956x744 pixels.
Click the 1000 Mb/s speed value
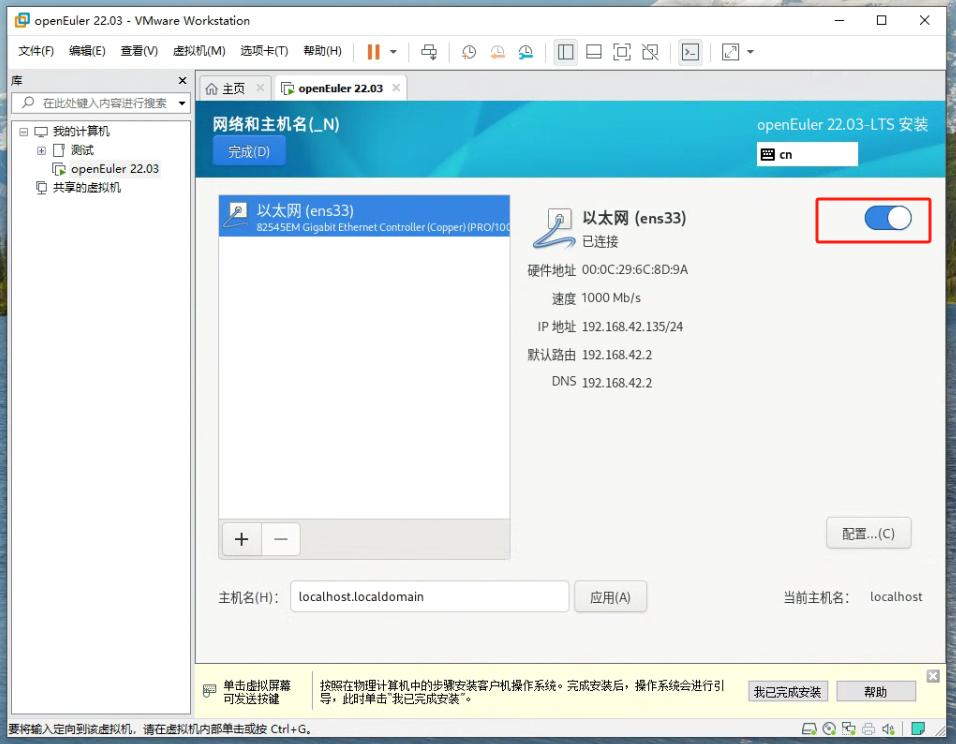(611, 298)
